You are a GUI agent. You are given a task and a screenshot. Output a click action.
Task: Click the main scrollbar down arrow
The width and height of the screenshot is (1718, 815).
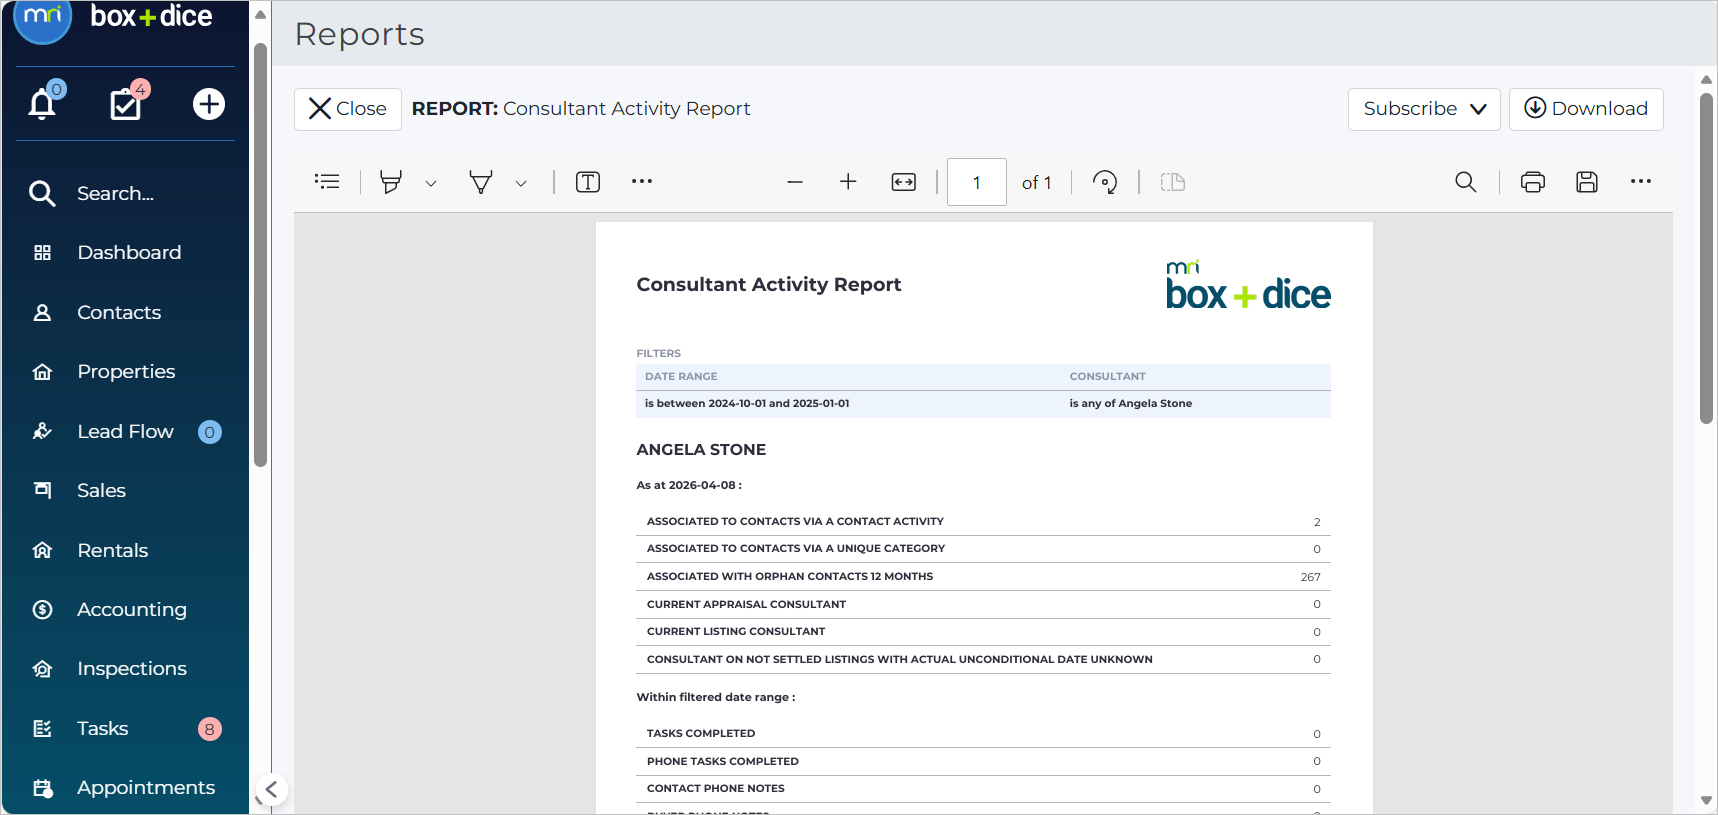(1706, 801)
